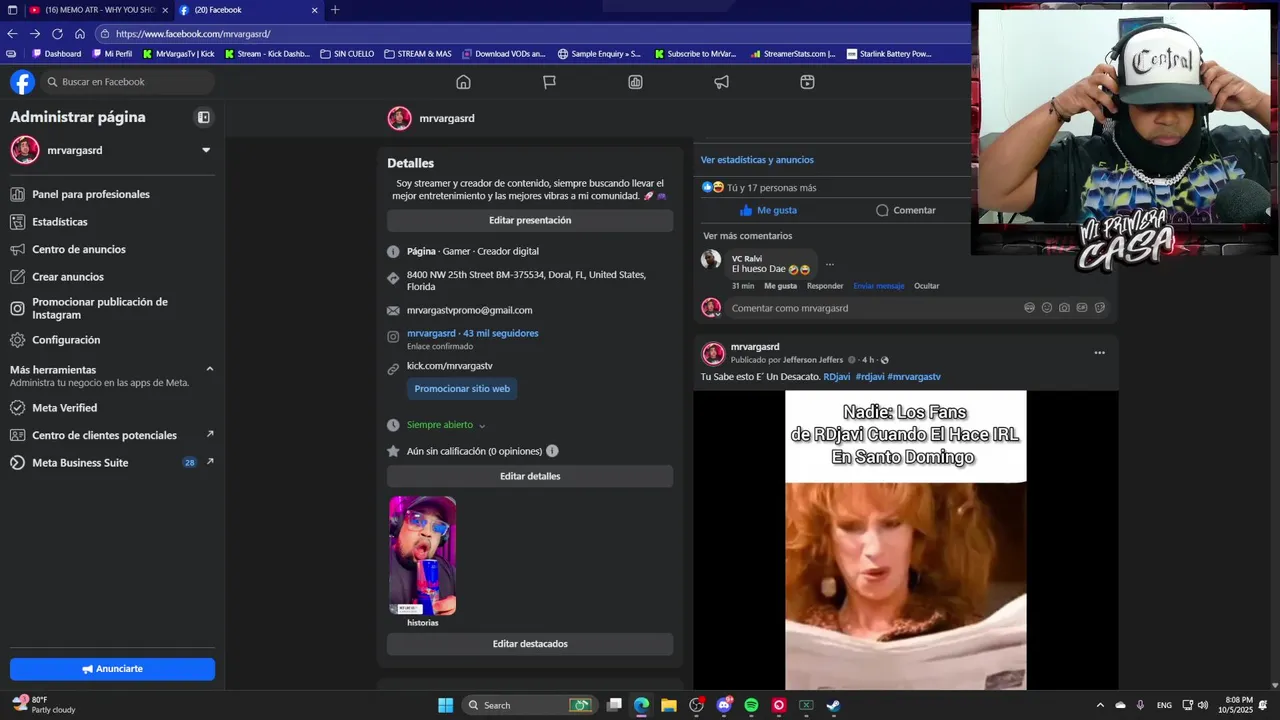Viewport: 1280px width, 720px height.
Task: Open the historias highlight thumbnail
Action: [x=422, y=556]
